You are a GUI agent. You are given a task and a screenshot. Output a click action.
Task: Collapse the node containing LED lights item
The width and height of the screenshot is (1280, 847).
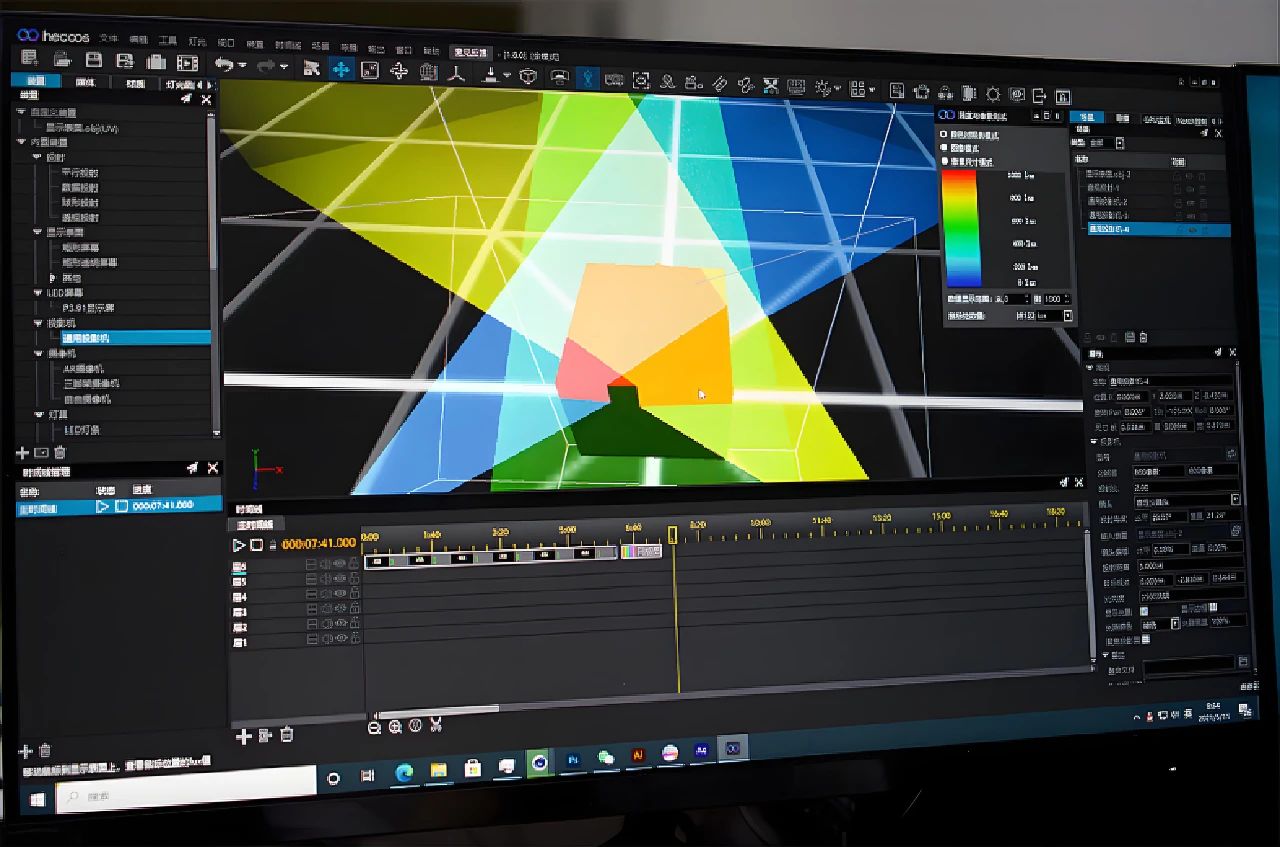(x=37, y=413)
